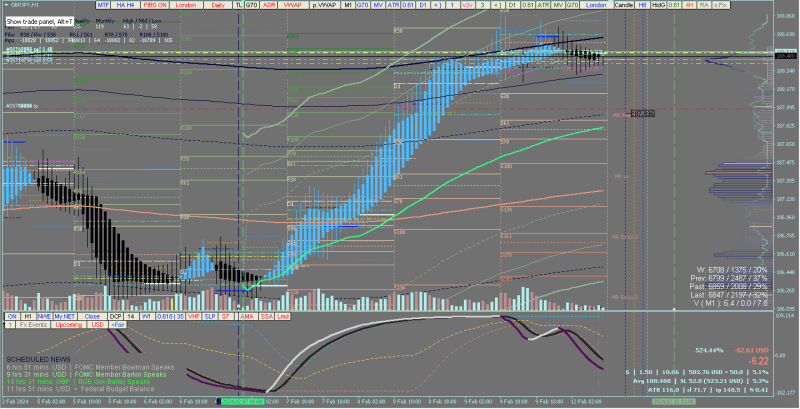The image size is (800, 409).
Task: Toggle the HidG button
Action: click(659, 5)
